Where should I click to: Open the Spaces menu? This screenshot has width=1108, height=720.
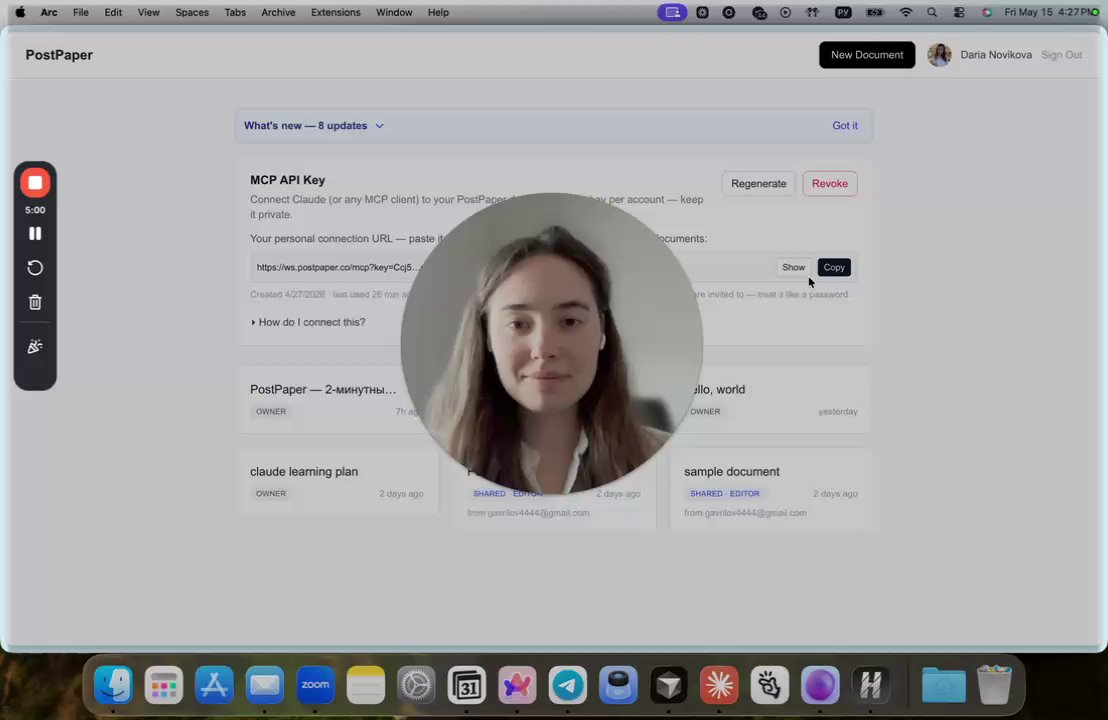tap(191, 12)
